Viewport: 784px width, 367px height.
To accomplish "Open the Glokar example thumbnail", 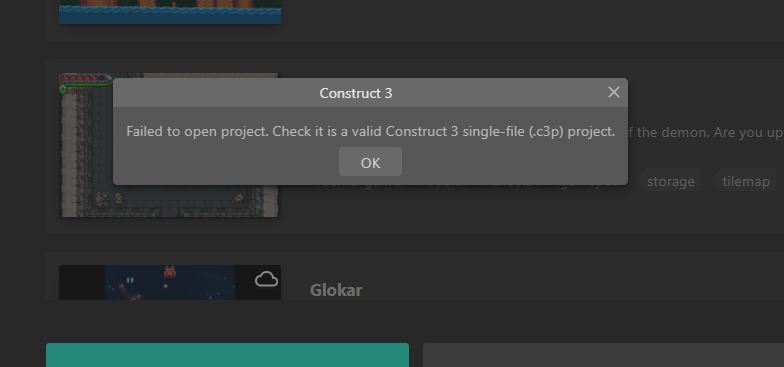I will 170,282.
